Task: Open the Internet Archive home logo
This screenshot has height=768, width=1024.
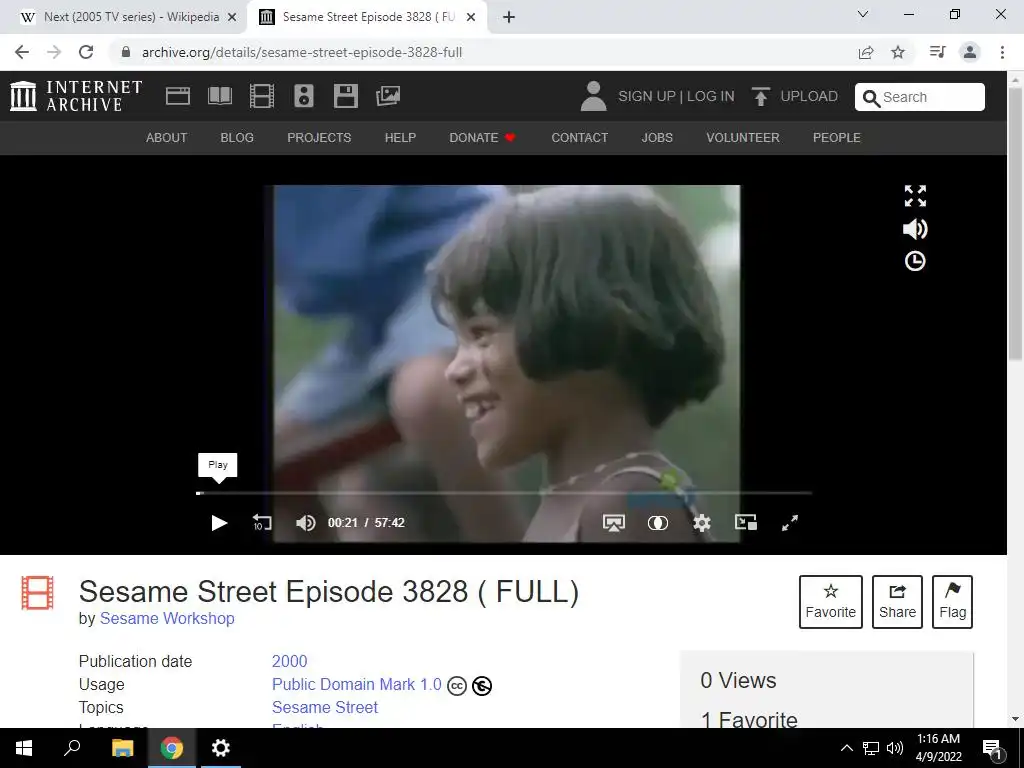Action: (76, 96)
